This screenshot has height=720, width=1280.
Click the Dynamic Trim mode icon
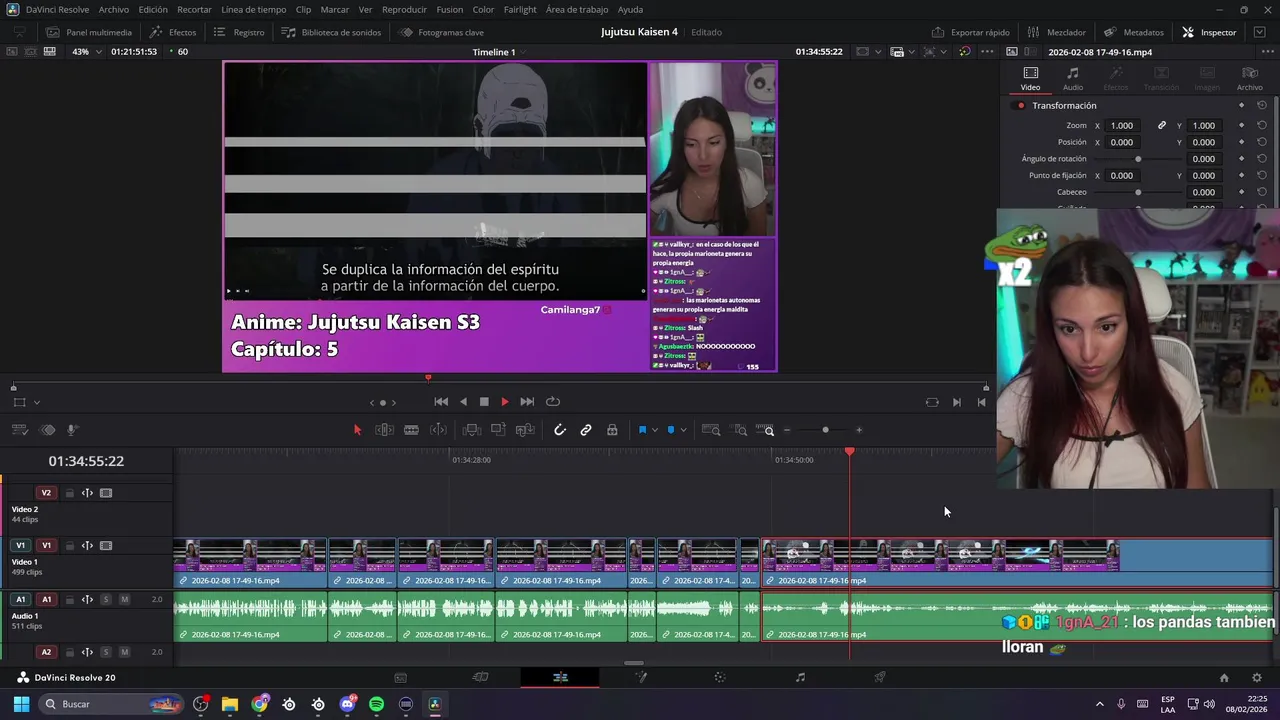pos(438,430)
